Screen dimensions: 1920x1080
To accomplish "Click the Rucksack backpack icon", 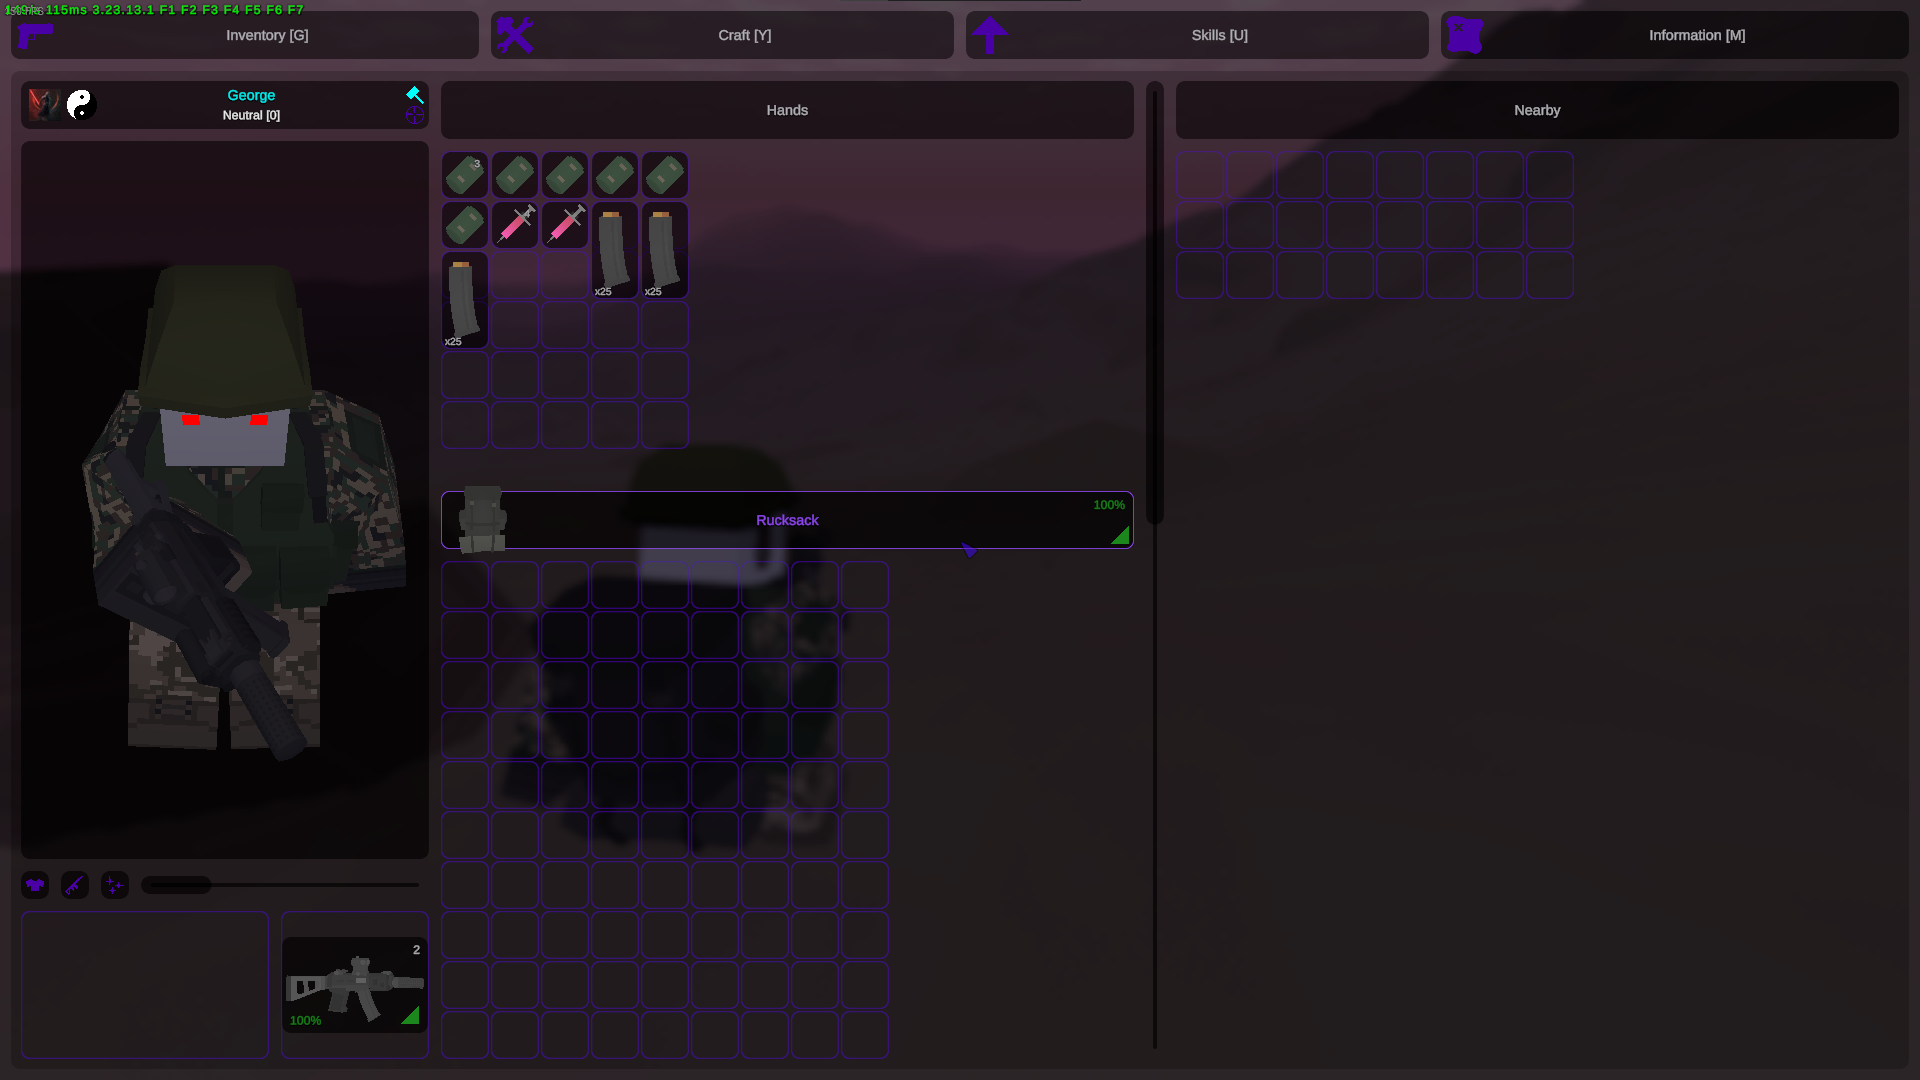I will [482, 520].
